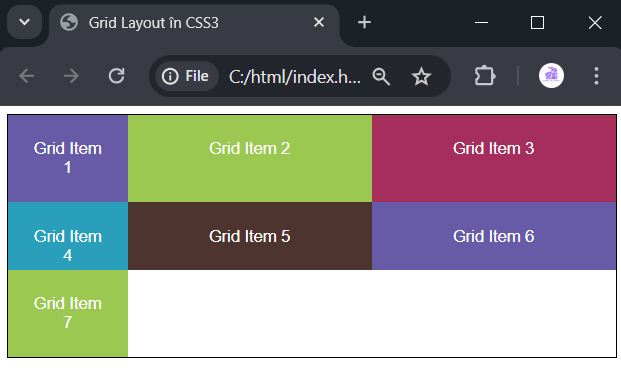Open the zoom magnifier icon

pos(381,76)
